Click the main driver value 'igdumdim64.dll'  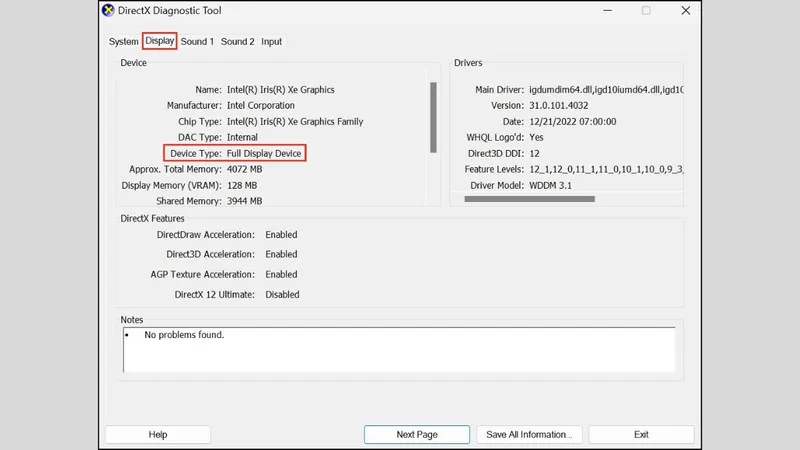point(560,89)
